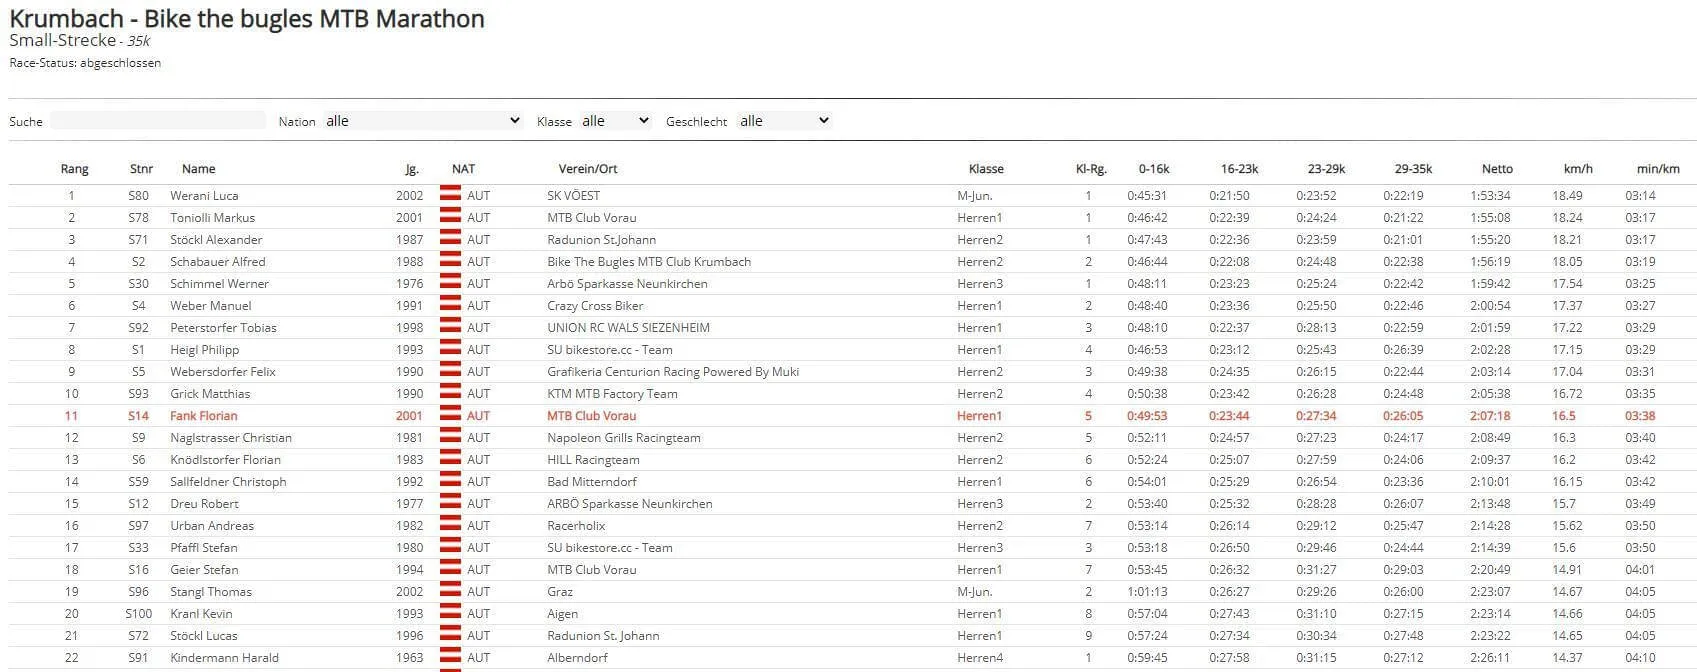Click netto time 1:53:34
Viewport: 1697px width, 672px height.
(1490, 196)
